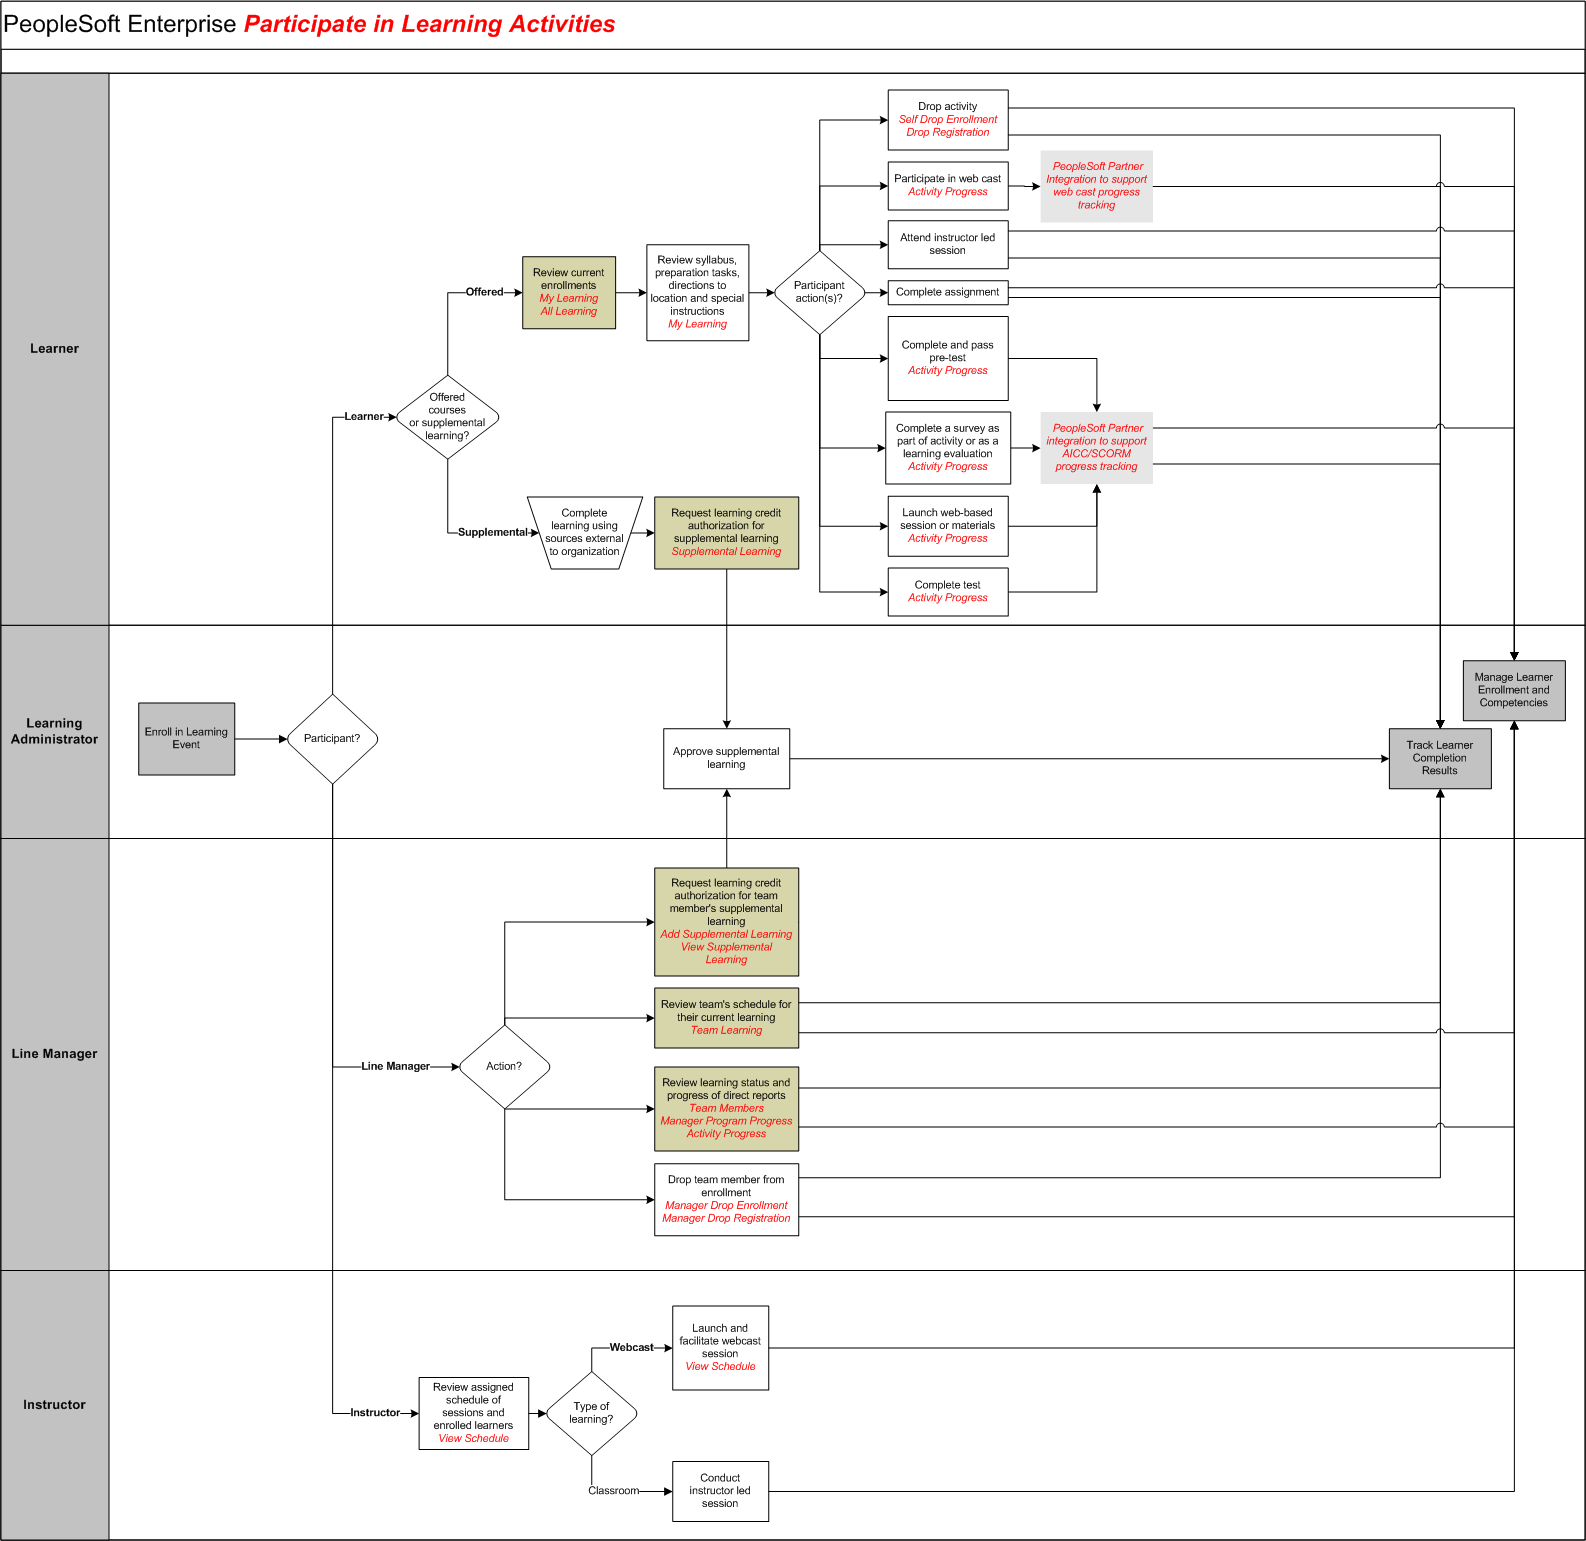
Task: Click the "Team Members" red text
Action: (727, 1109)
